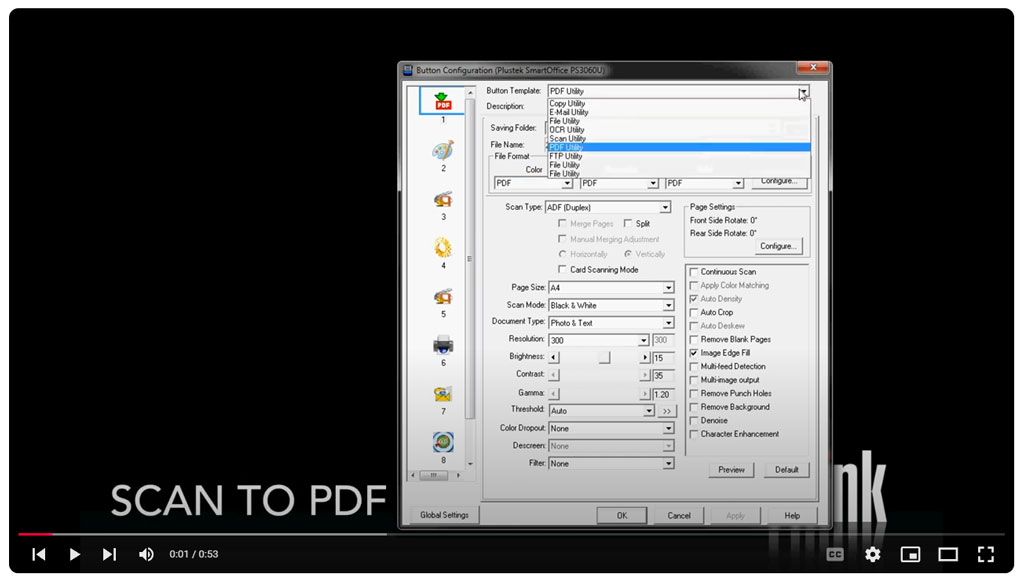The height and width of the screenshot is (583, 1024).
Task: Open the Resolution dropdown
Action: coord(643,341)
